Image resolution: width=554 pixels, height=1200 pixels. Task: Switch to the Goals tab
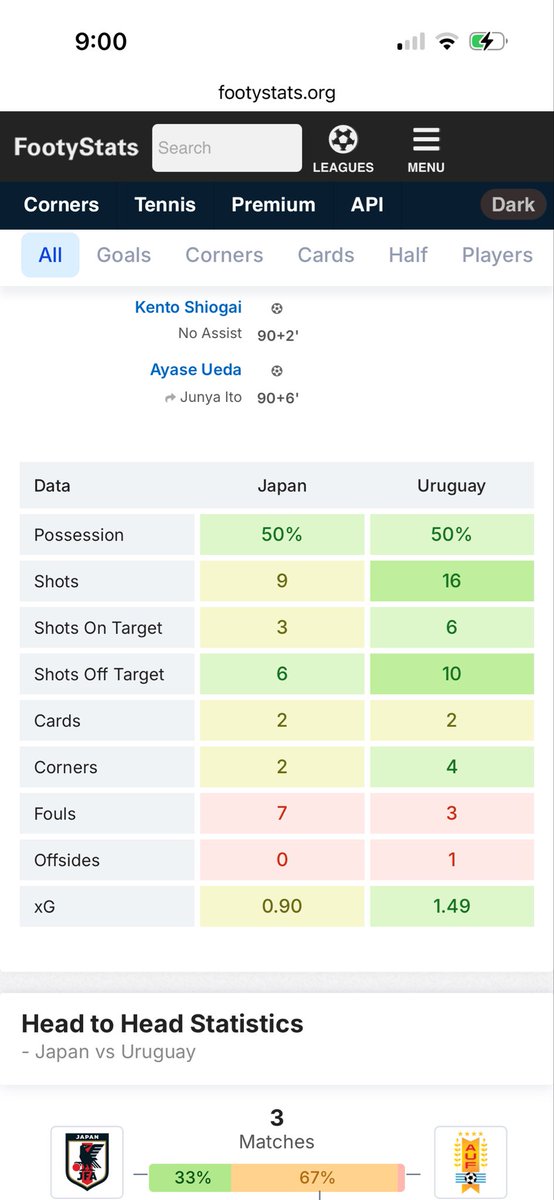pyautogui.click(x=124, y=255)
